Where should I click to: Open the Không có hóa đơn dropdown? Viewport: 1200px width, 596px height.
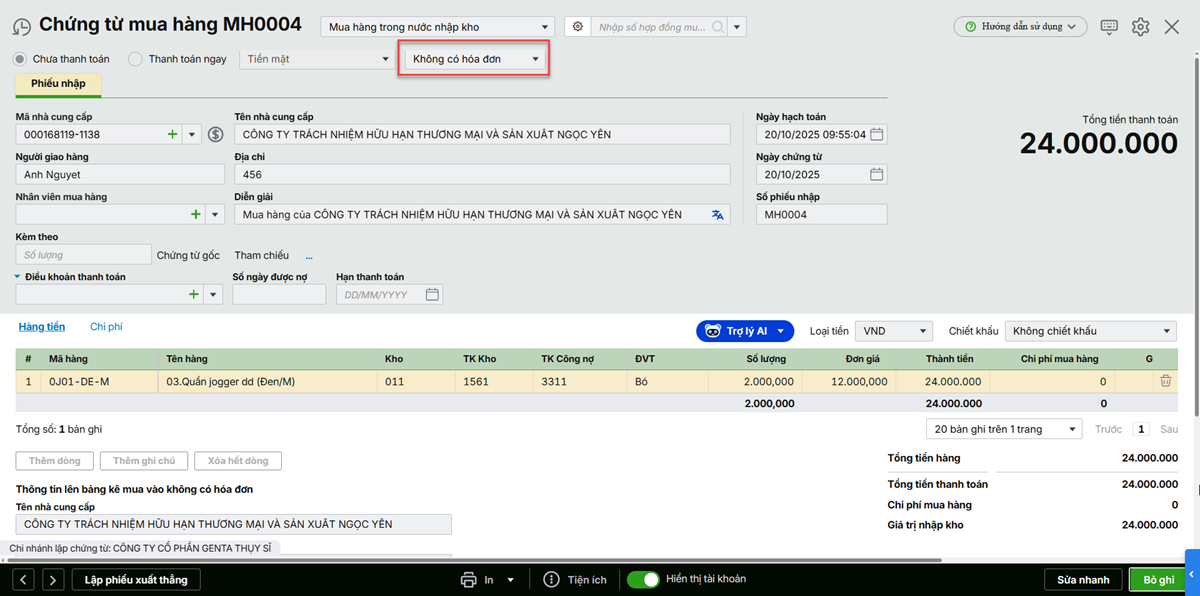coord(473,59)
